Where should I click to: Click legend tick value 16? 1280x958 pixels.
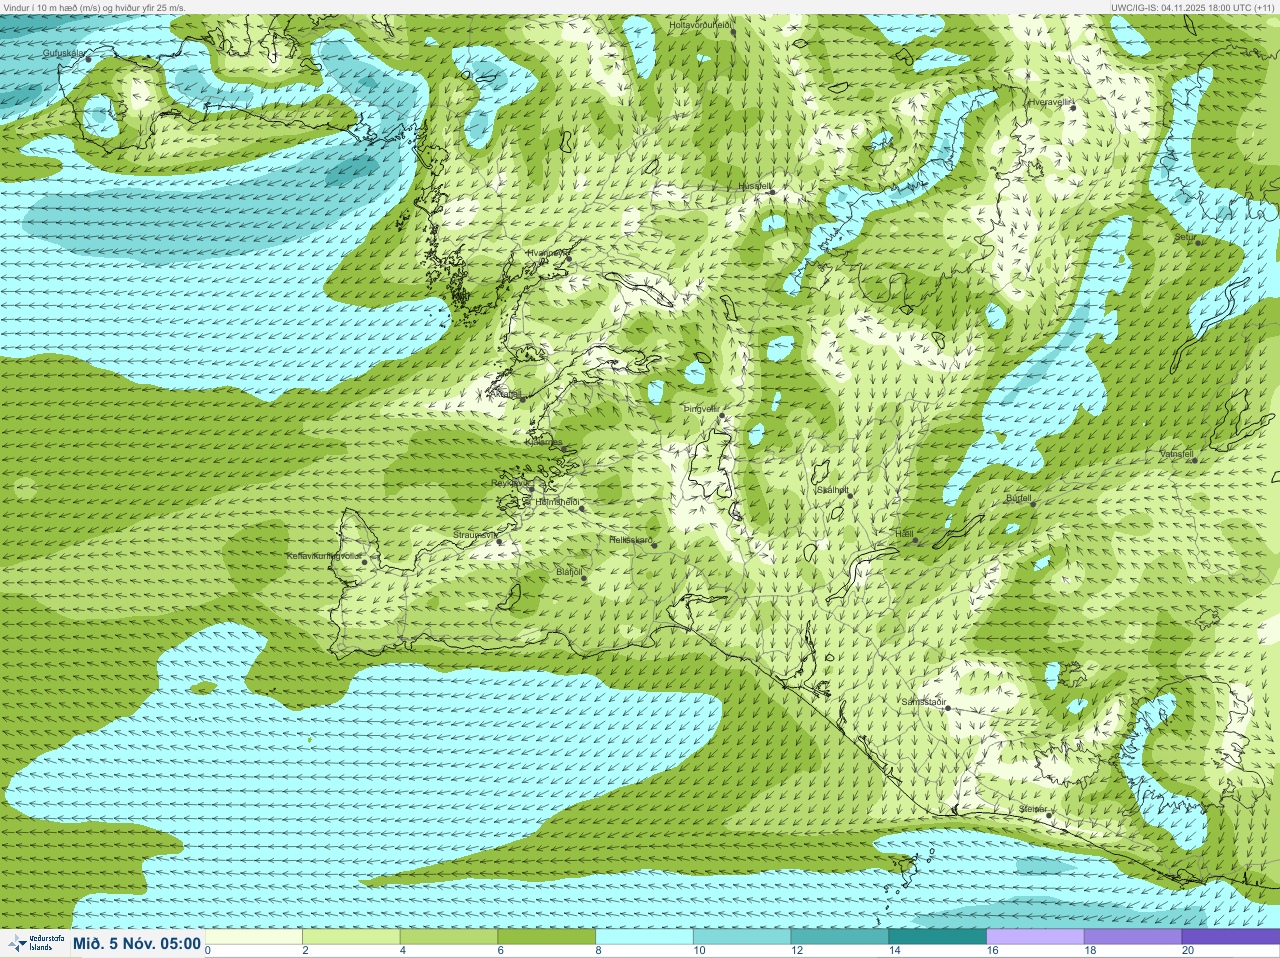pos(992,951)
